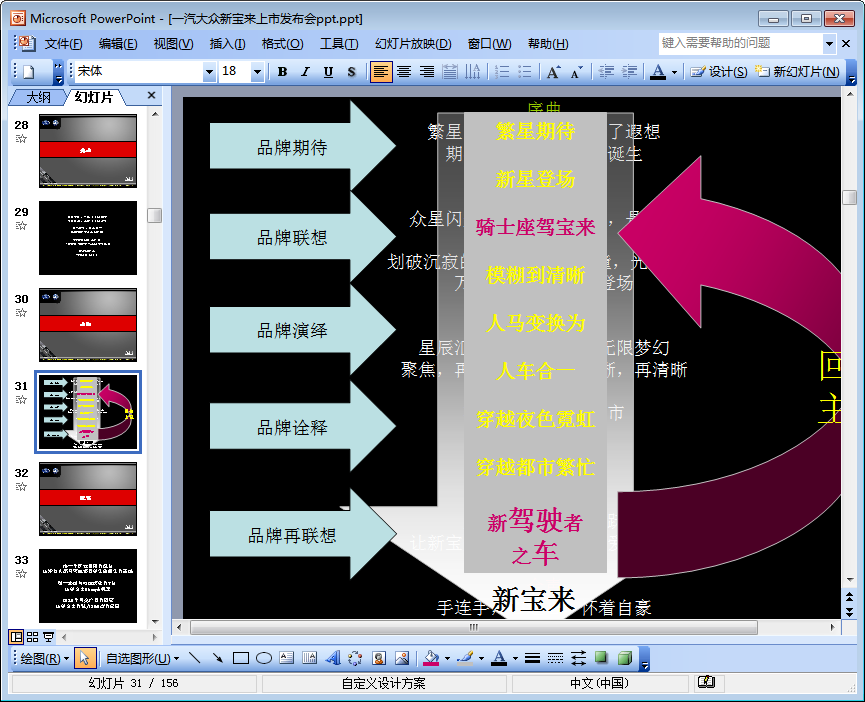The width and height of the screenshot is (865, 702).
Task: Toggle text shadow
Action: click(x=351, y=72)
